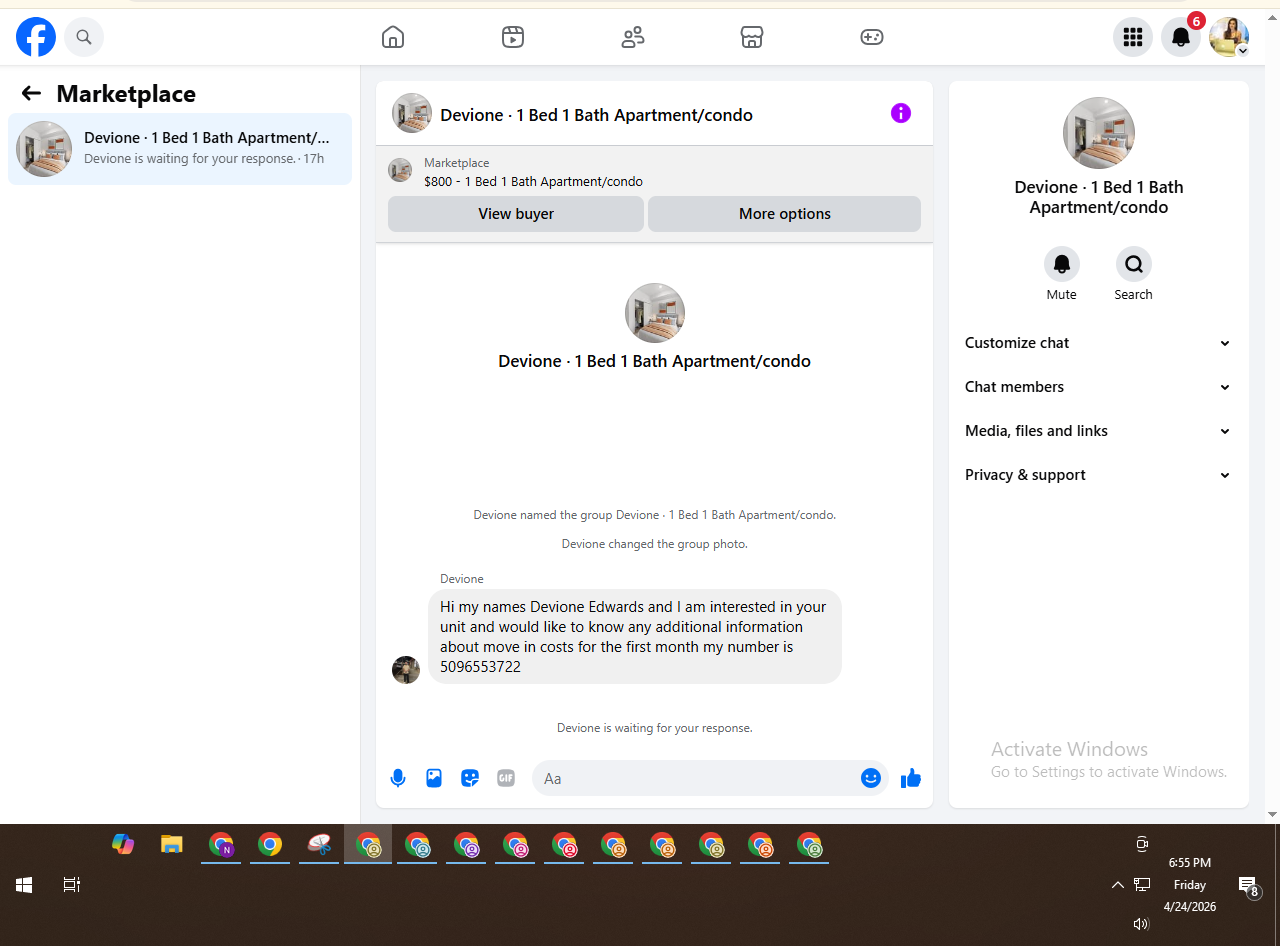Image resolution: width=1280 pixels, height=946 pixels.
Task: Open the Windows notification center icon
Action: pyautogui.click(x=1248, y=886)
